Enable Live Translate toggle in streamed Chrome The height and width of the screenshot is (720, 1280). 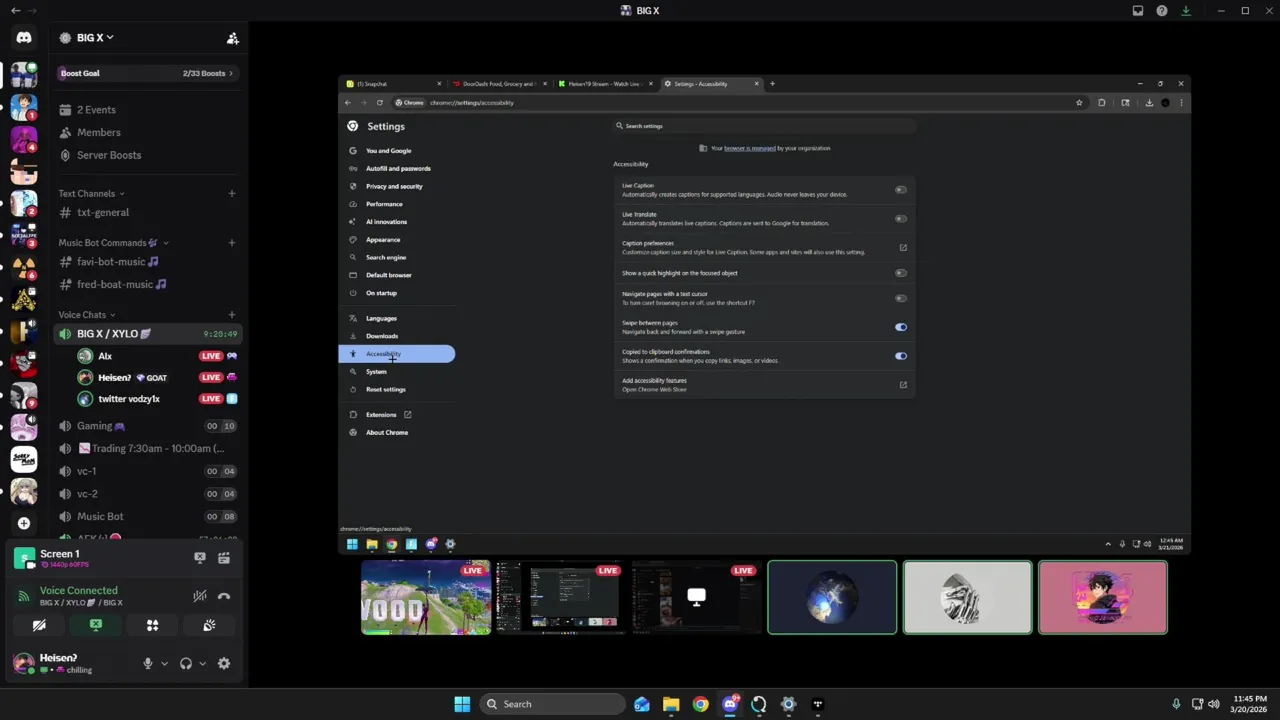point(901,219)
